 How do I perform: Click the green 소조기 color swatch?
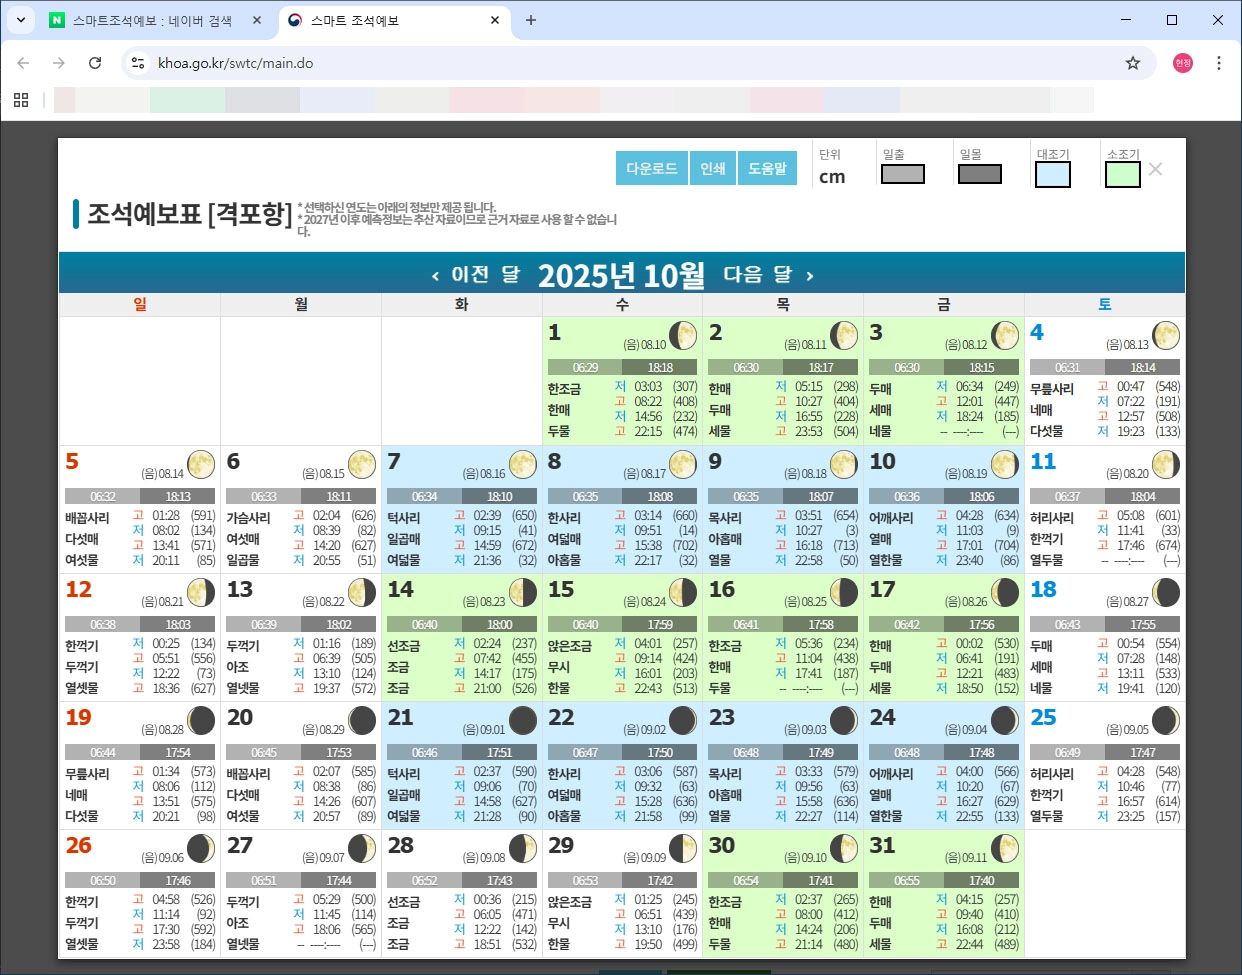tap(1124, 174)
